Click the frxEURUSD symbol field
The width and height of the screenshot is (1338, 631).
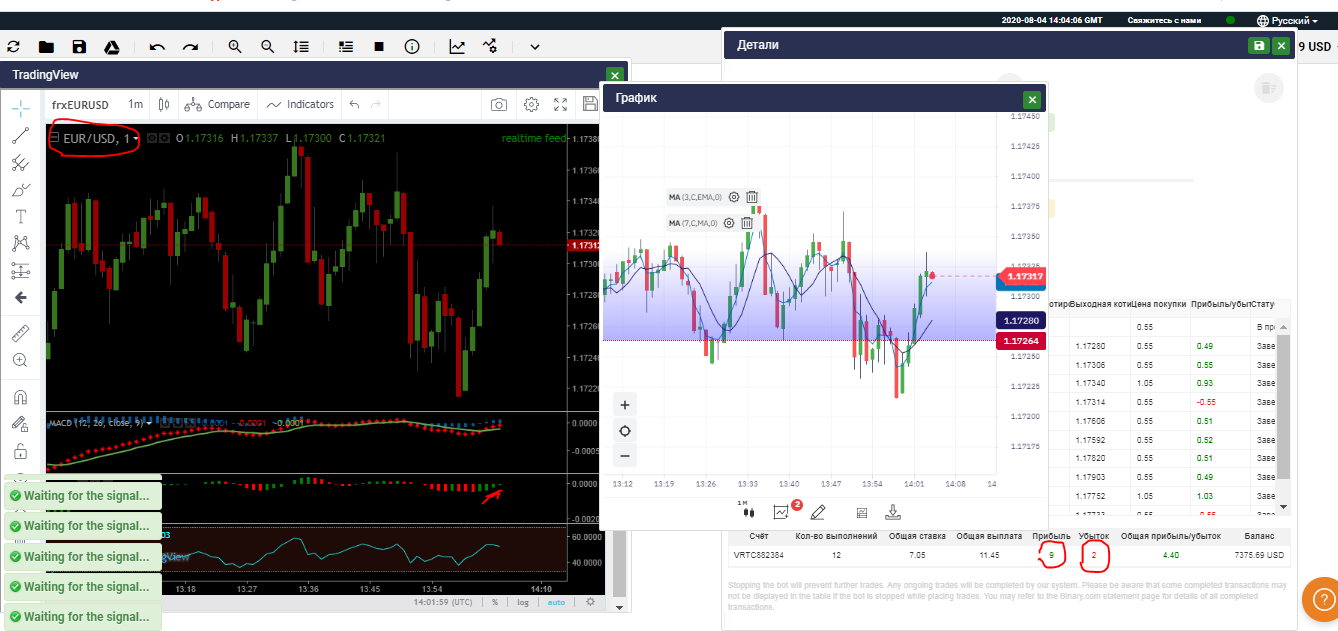click(x=80, y=104)
